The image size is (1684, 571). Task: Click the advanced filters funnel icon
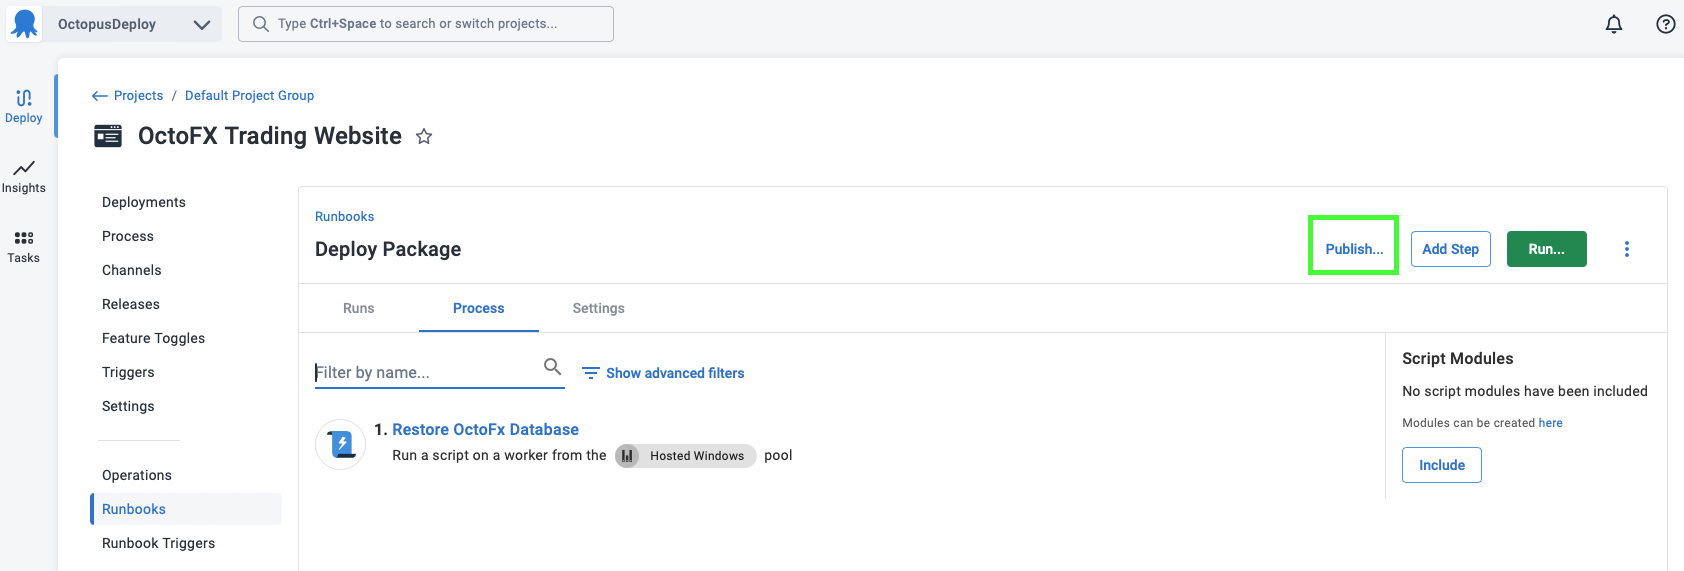(x=591, y=373)
